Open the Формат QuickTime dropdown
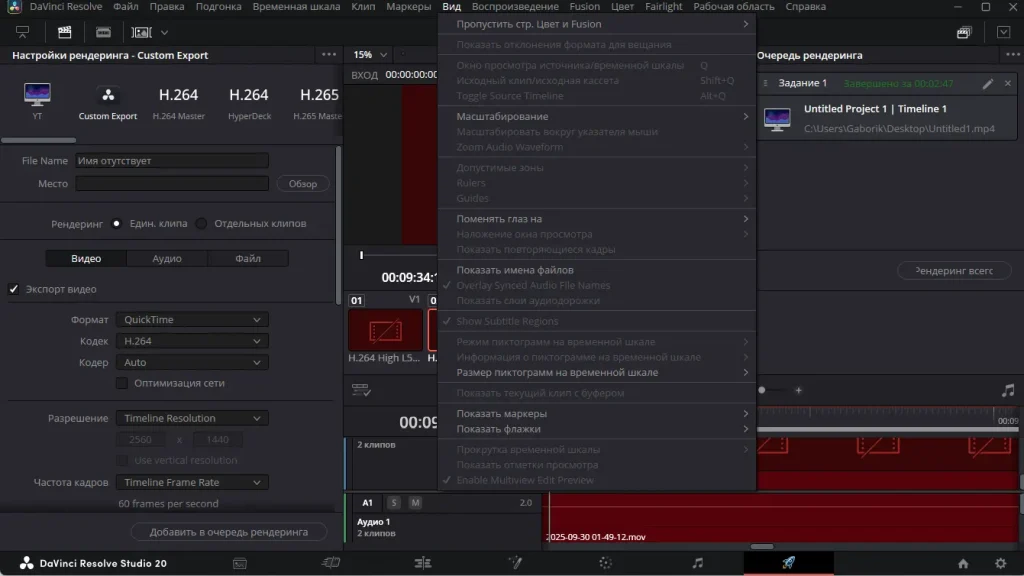Image resolution: width=1024 pixels, height=576 pixels. pyautogui.click(x=192, y=320)
